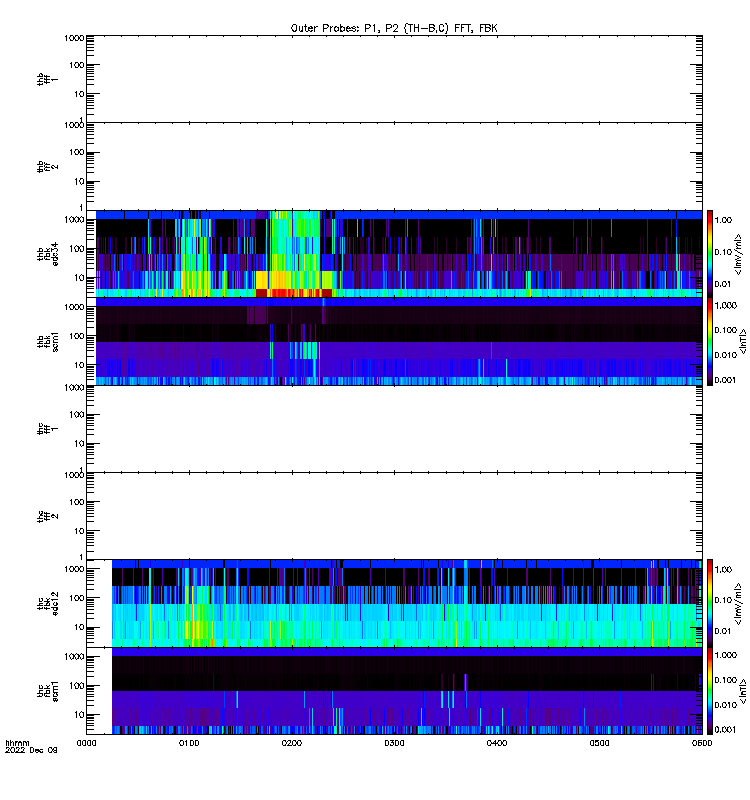Click the 10 tick label on the thc fff 1 axis
The image size is (750, 800).
point(79,444)
